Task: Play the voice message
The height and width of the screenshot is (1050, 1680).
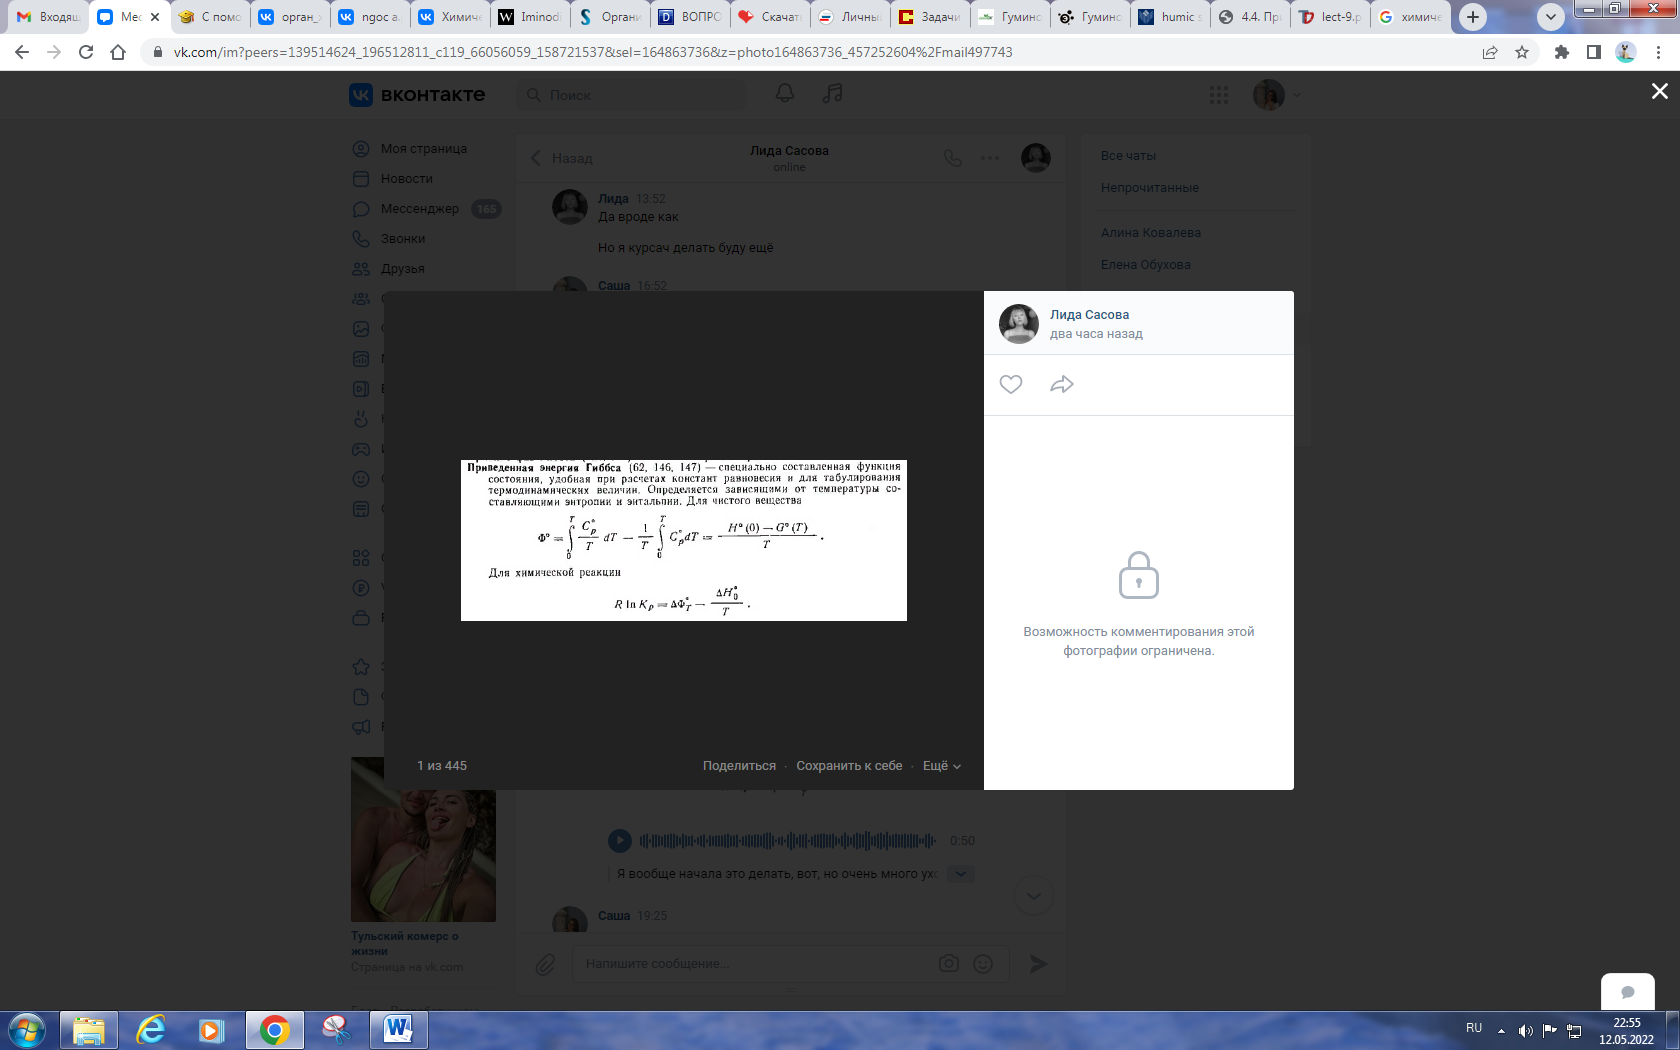Action: click(620, 841)
